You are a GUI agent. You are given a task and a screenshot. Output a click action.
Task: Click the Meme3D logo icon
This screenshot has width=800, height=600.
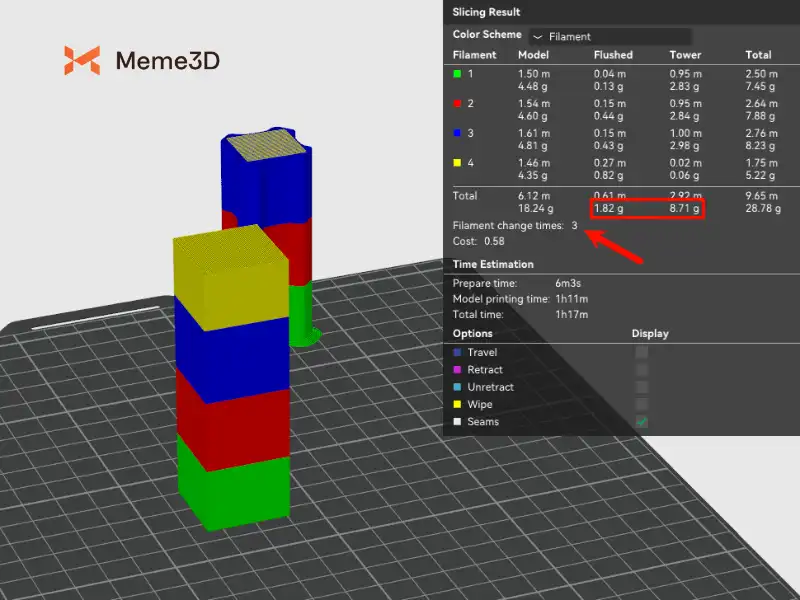click(82, 61)
